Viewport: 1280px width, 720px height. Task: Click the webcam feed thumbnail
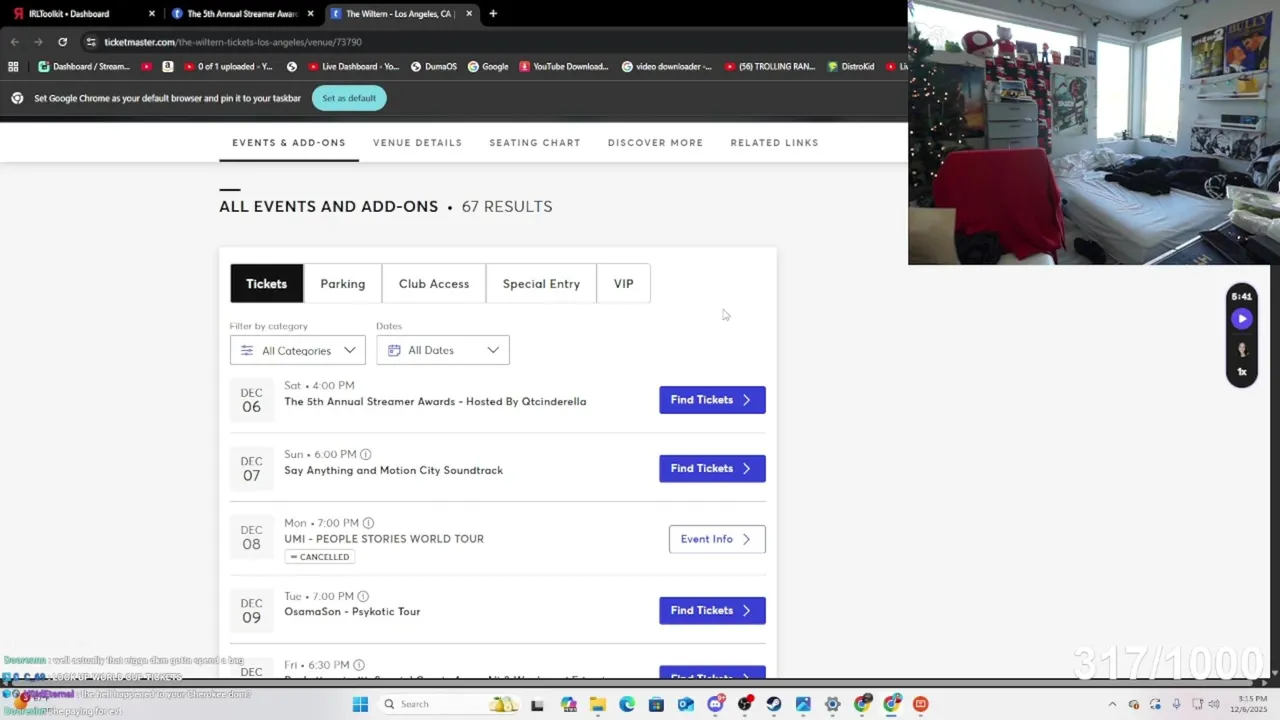point(1094,132)
